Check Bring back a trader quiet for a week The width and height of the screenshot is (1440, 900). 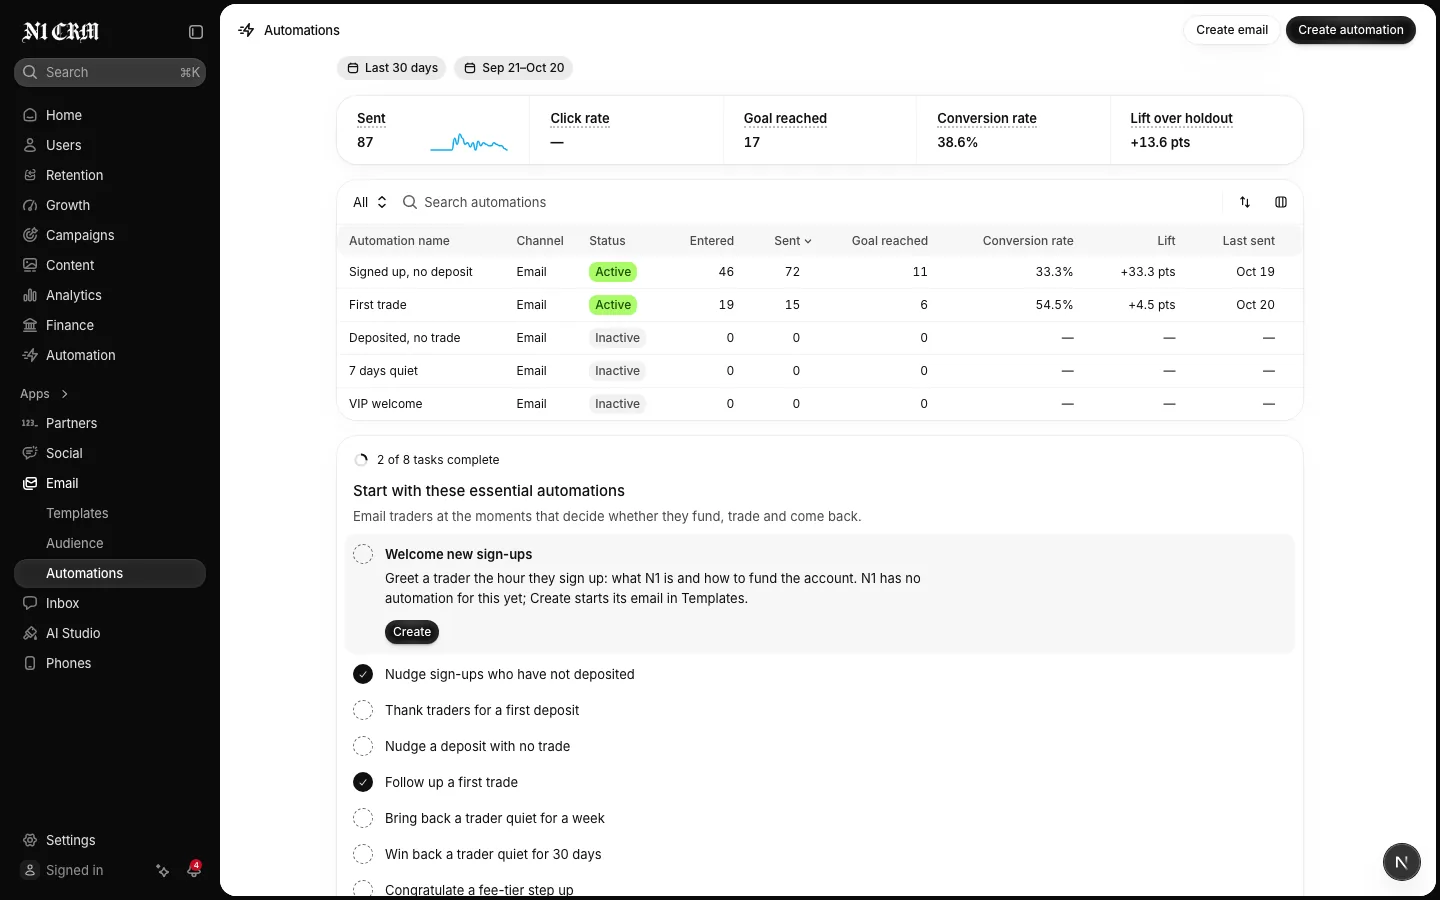click(x=363, y=818)
